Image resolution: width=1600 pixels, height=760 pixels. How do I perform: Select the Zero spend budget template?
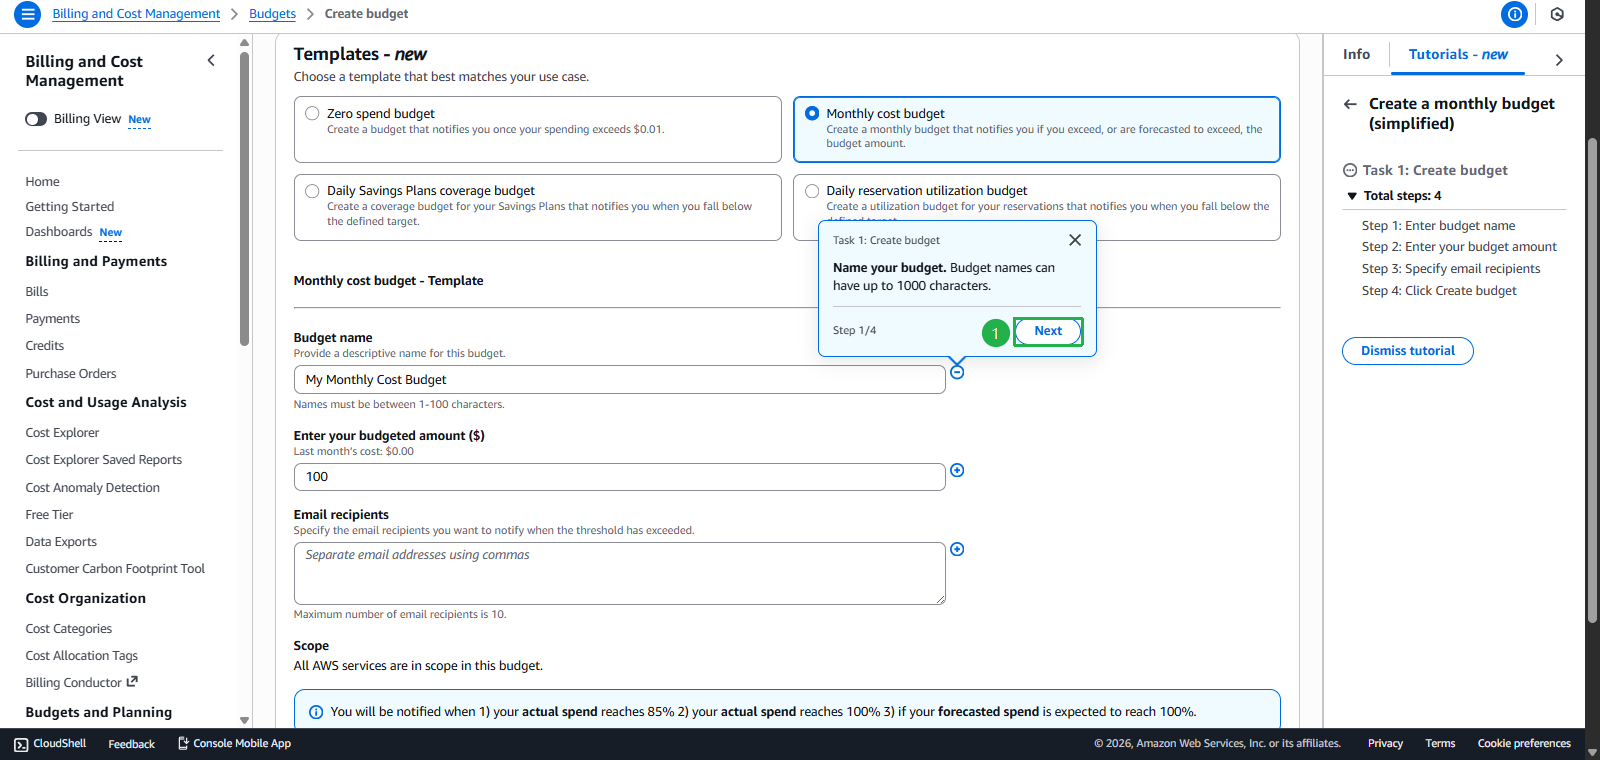313,114
